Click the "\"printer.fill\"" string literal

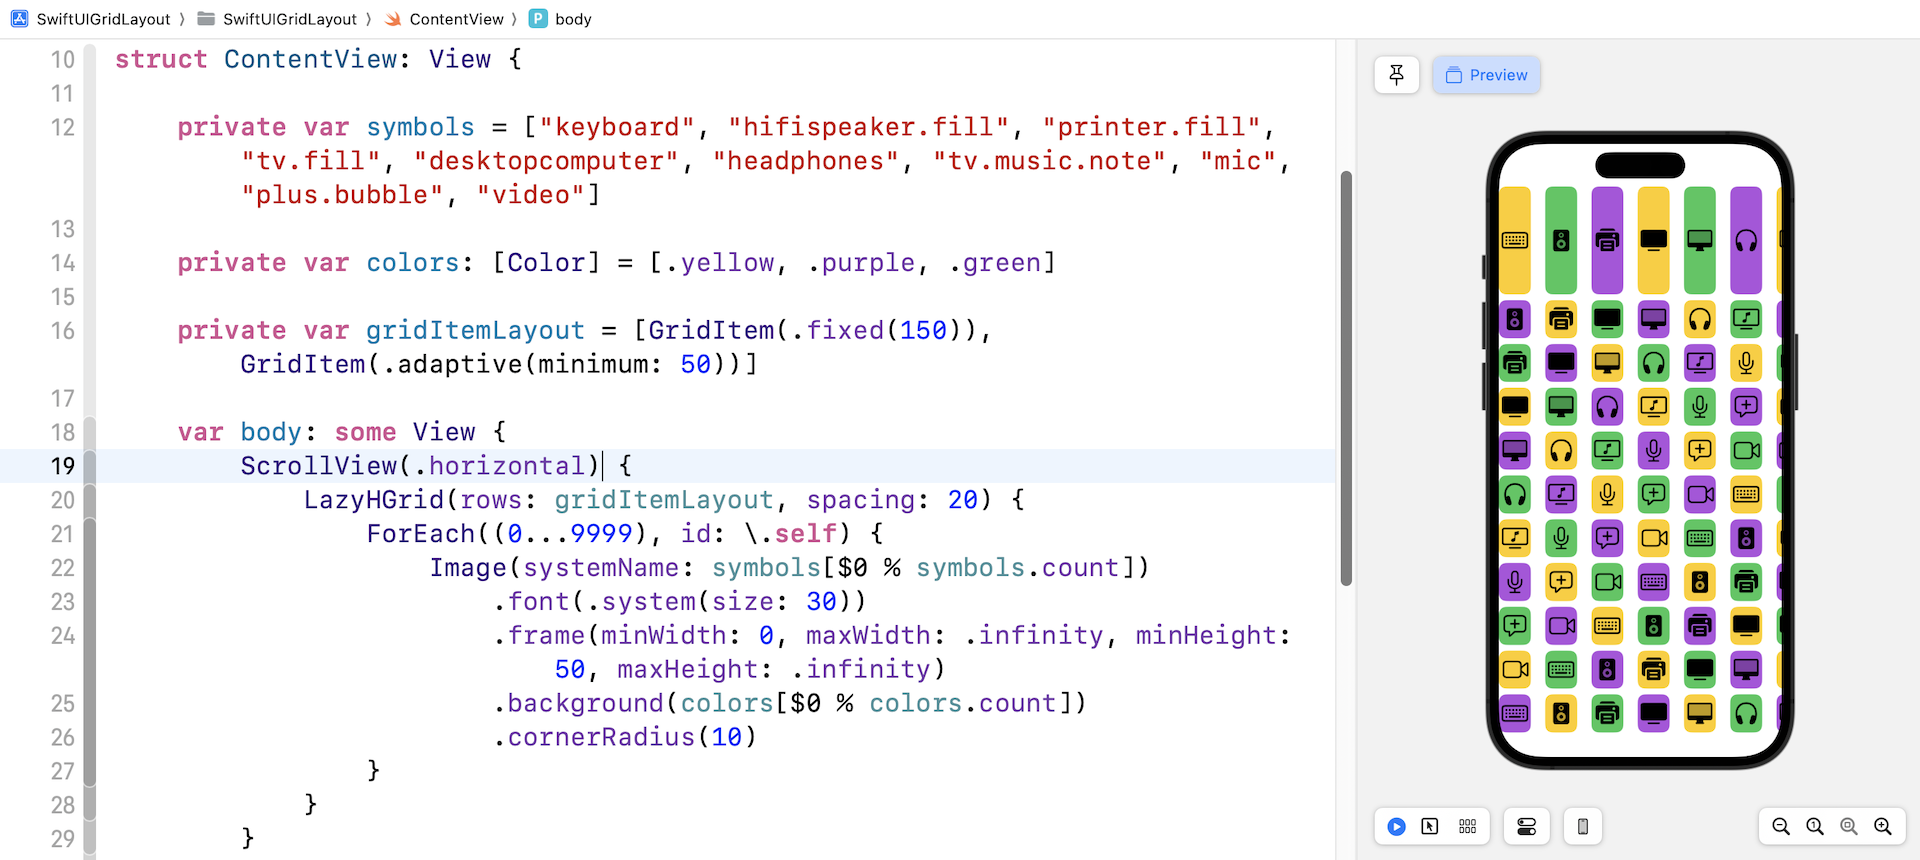(x=1151, y=127)
